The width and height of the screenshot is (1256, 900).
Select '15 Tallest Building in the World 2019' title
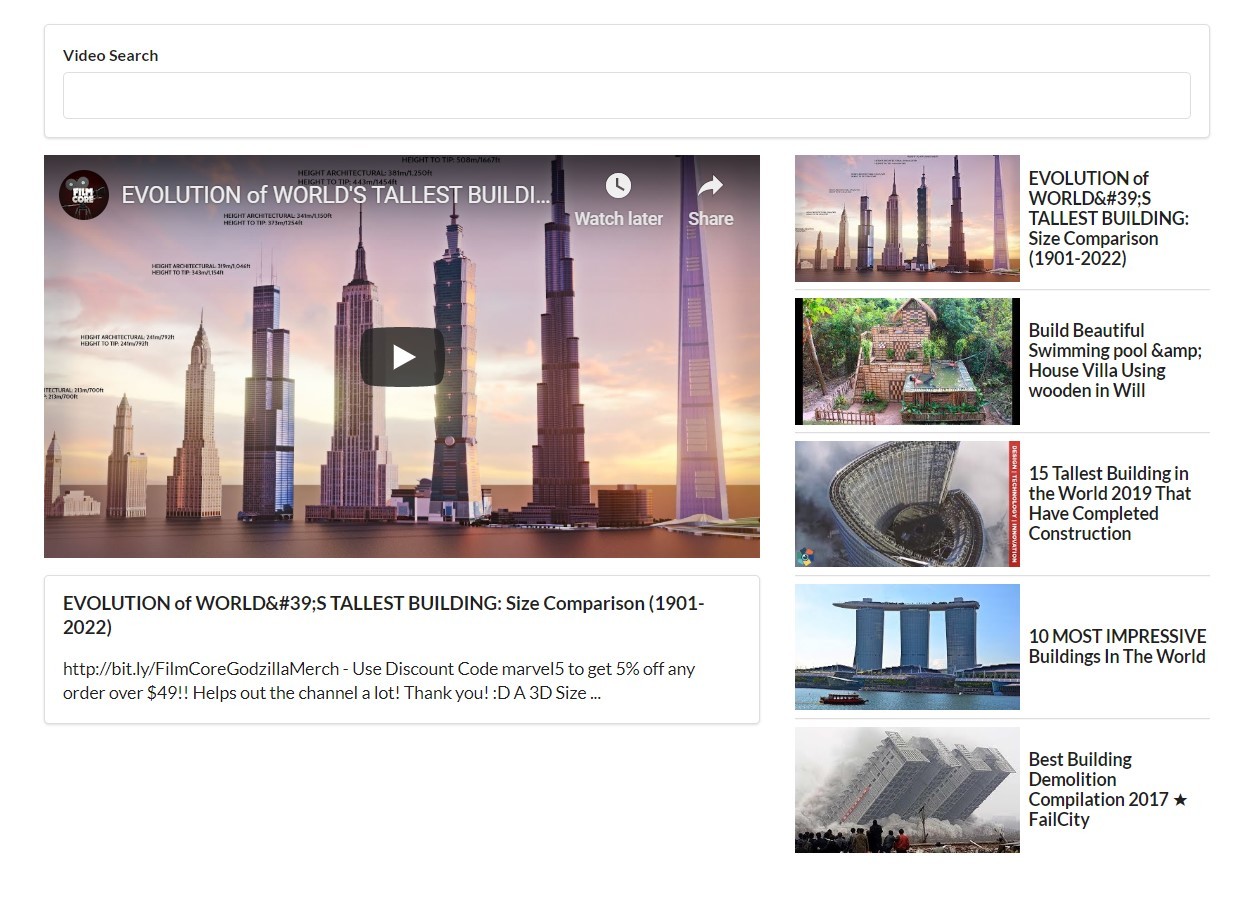click(1109, 503)
